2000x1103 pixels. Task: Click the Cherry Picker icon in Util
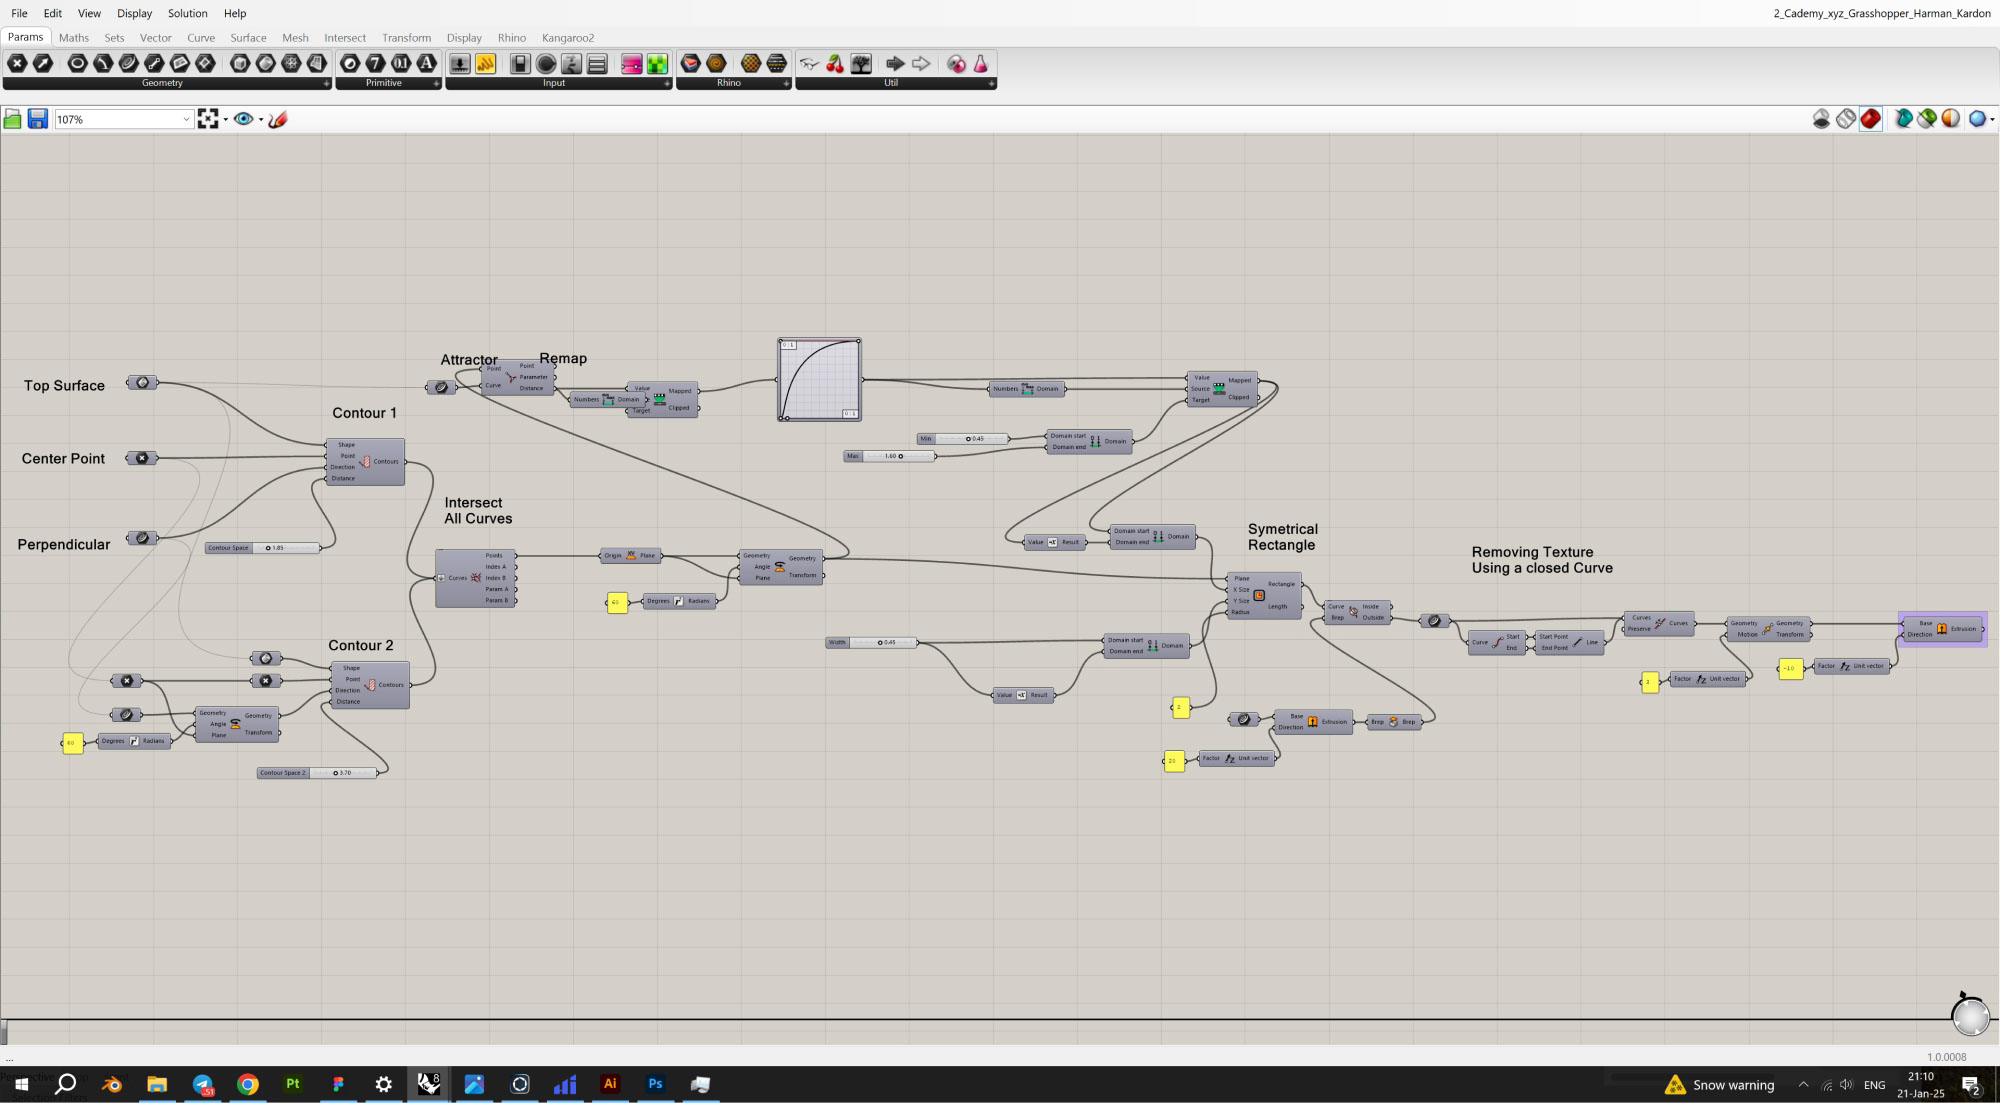[x=835, y=64]
